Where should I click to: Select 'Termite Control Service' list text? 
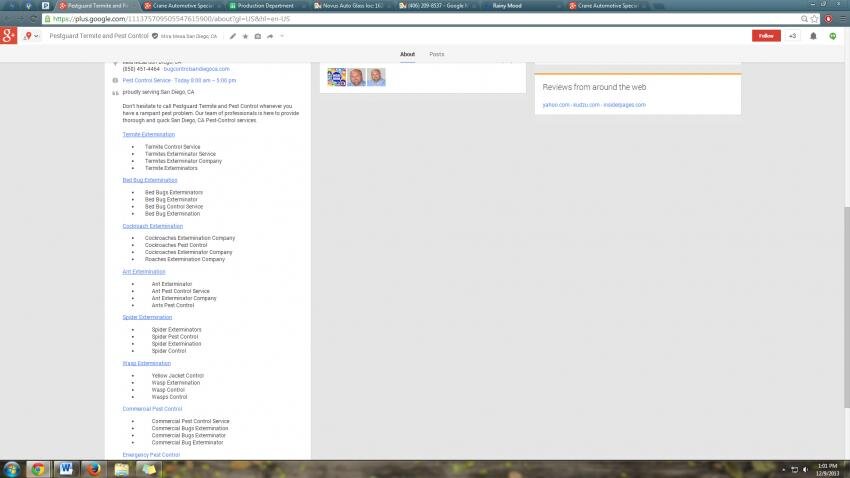coord(172,147)
